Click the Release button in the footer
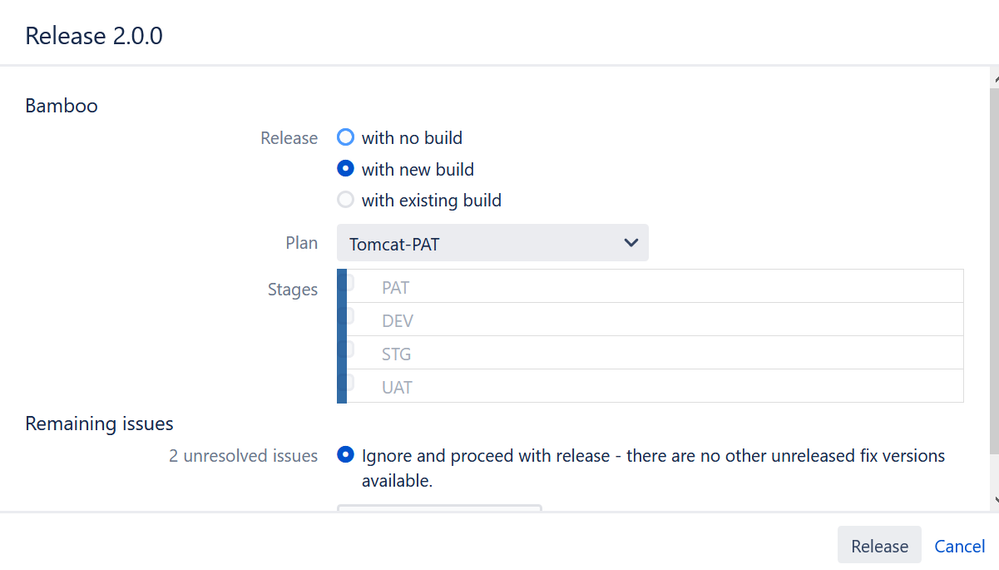The height and width of the screenshot is (570, 999). pos(879,545)
